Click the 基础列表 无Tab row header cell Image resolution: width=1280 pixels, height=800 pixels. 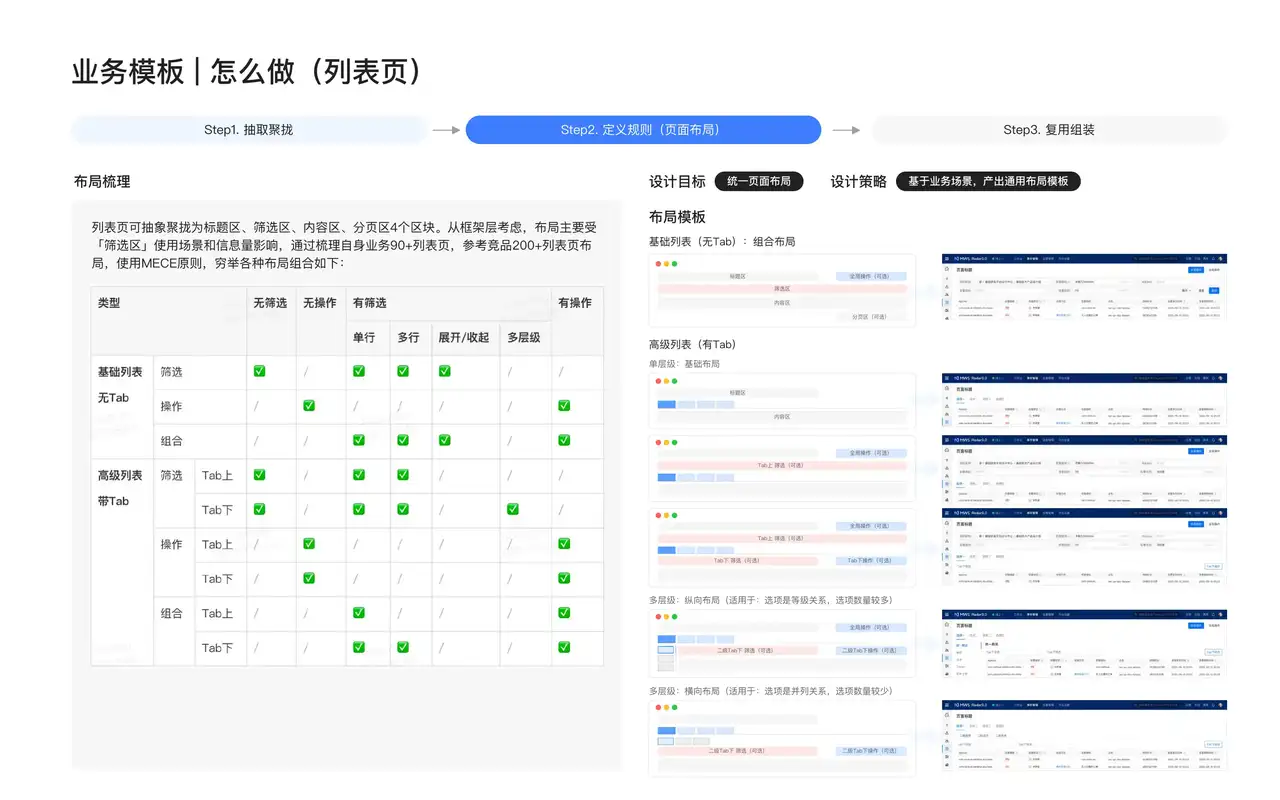122,406
